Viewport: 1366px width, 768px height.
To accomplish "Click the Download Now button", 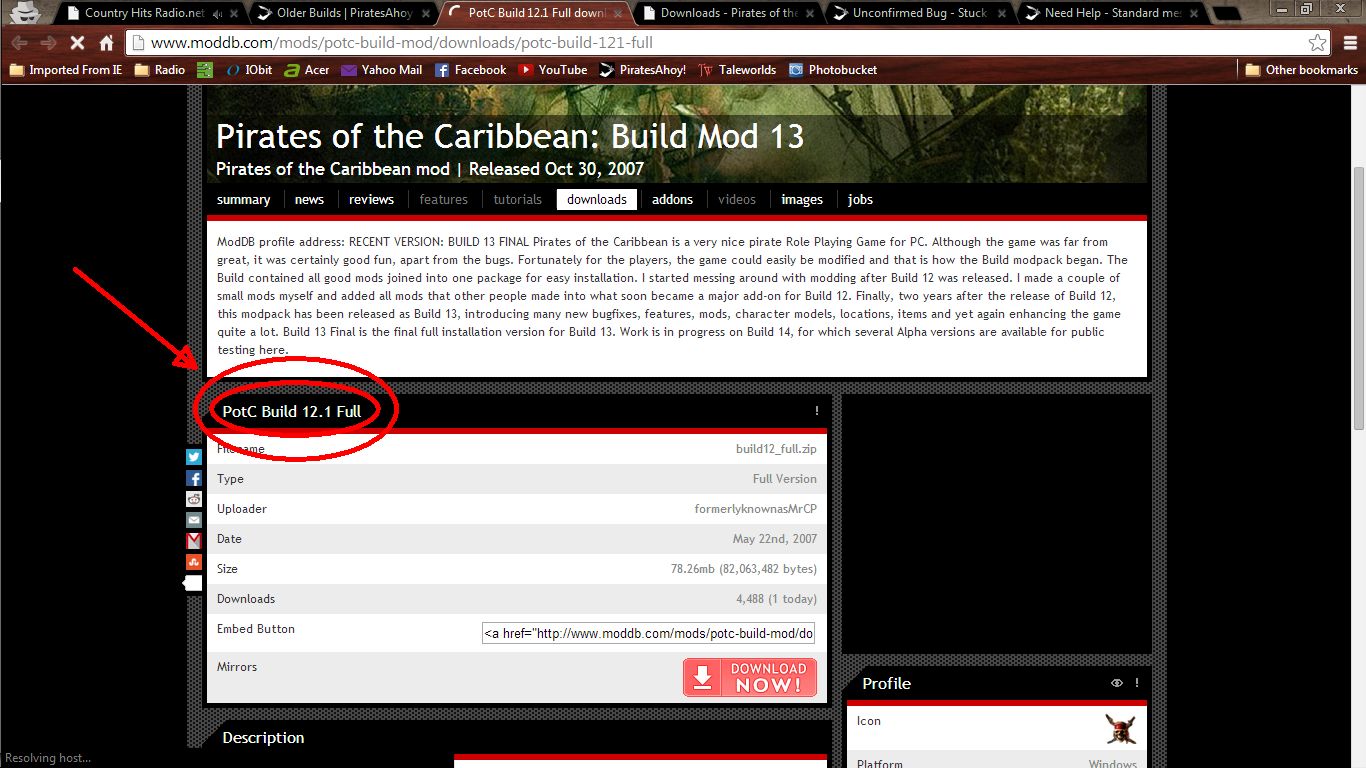I will (750, 677).
